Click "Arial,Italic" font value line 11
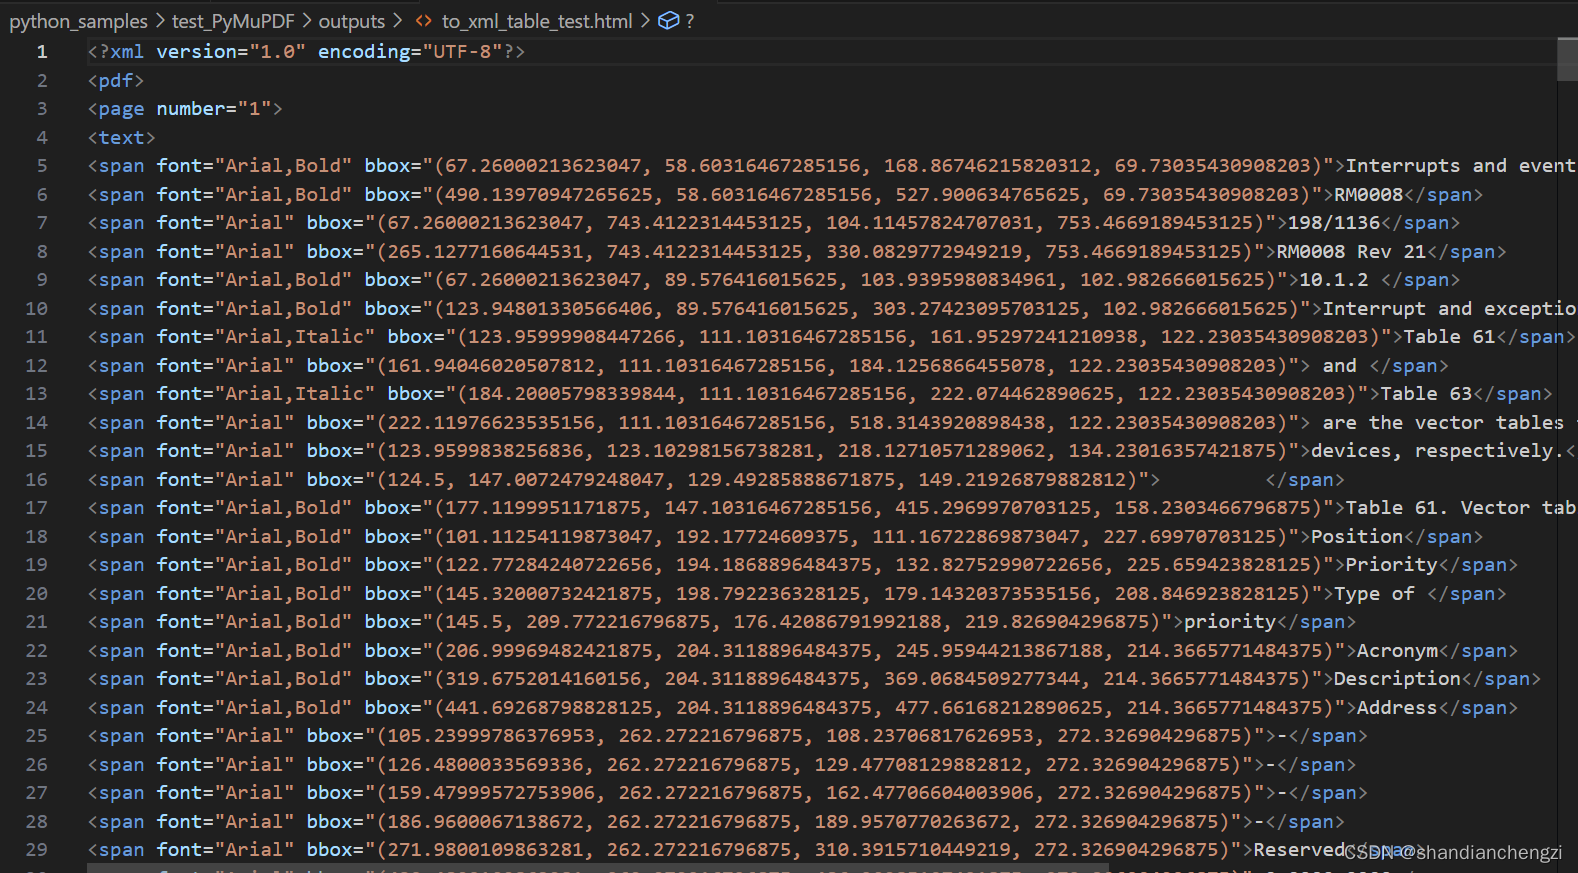This screenshot has height=873, width=1578. (295, 337)
